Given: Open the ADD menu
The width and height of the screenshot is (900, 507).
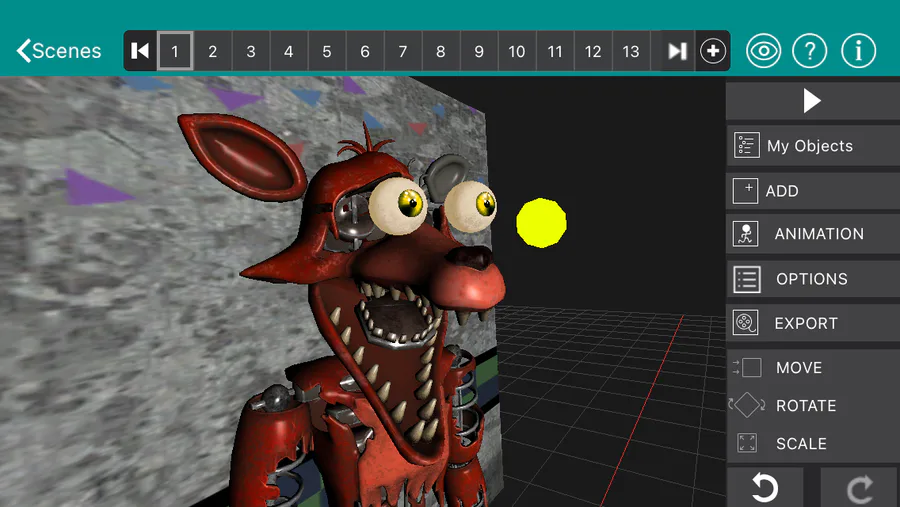Looking at the screenshot, I should pyautogui.click(x=813, y=191).
